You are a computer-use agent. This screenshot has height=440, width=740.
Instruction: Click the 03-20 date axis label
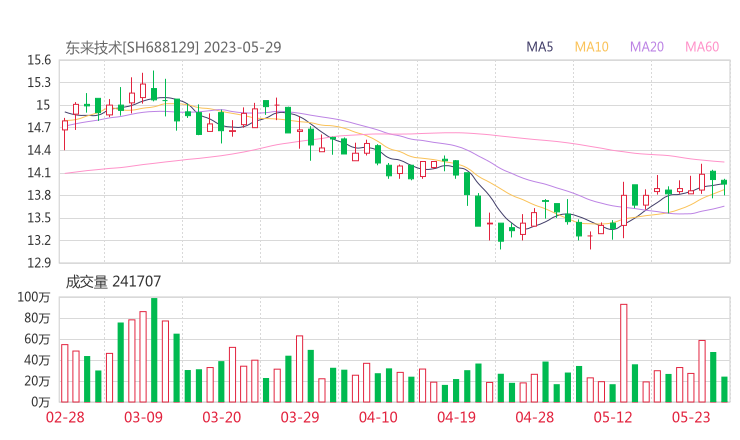222,417
